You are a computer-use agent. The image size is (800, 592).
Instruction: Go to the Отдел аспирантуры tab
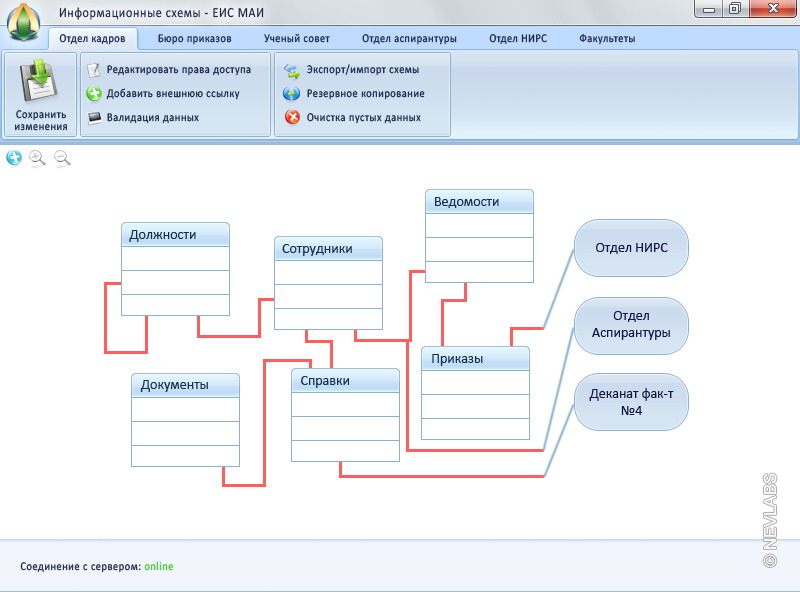[x=409, y=39]
